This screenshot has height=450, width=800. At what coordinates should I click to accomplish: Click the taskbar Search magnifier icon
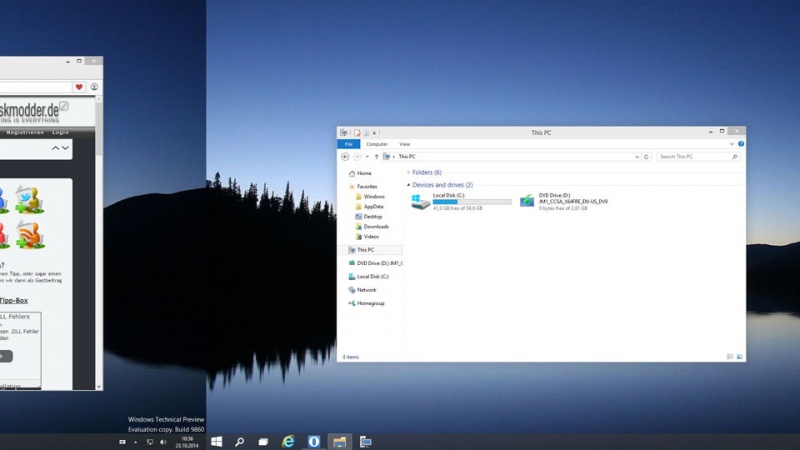(240, 441)
